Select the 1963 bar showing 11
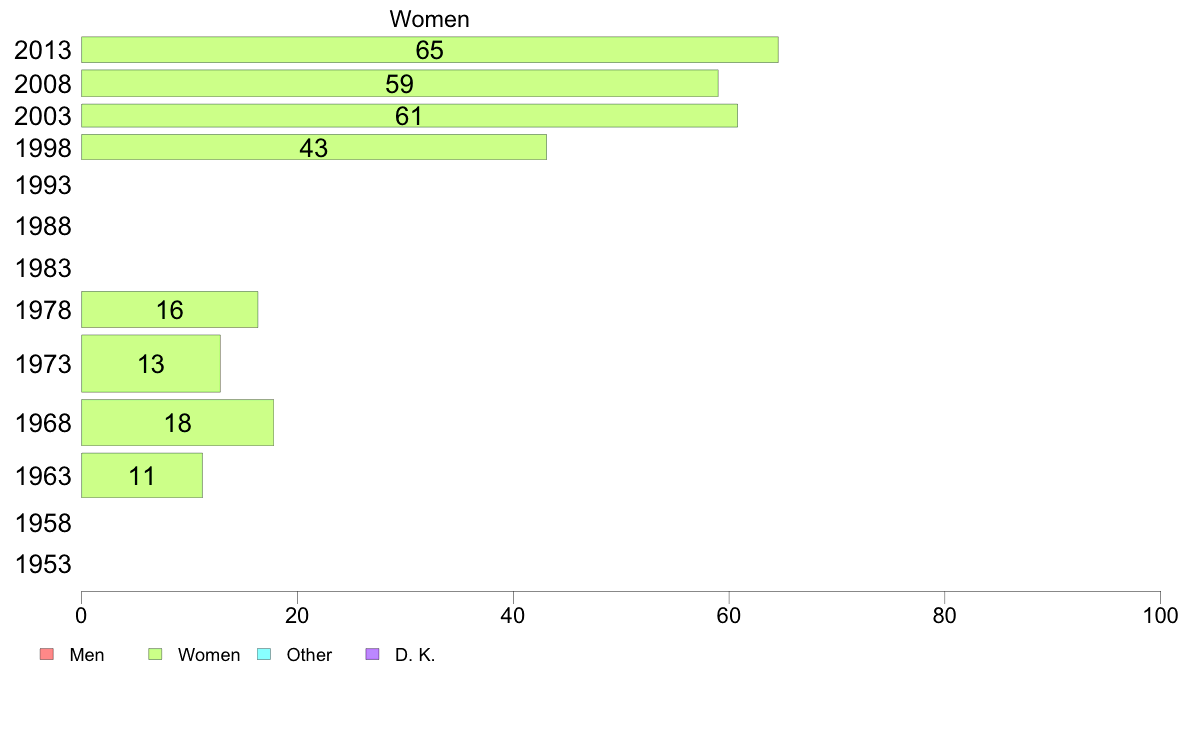This screenshot has width=1188, height=736. (x=142, y=476)
